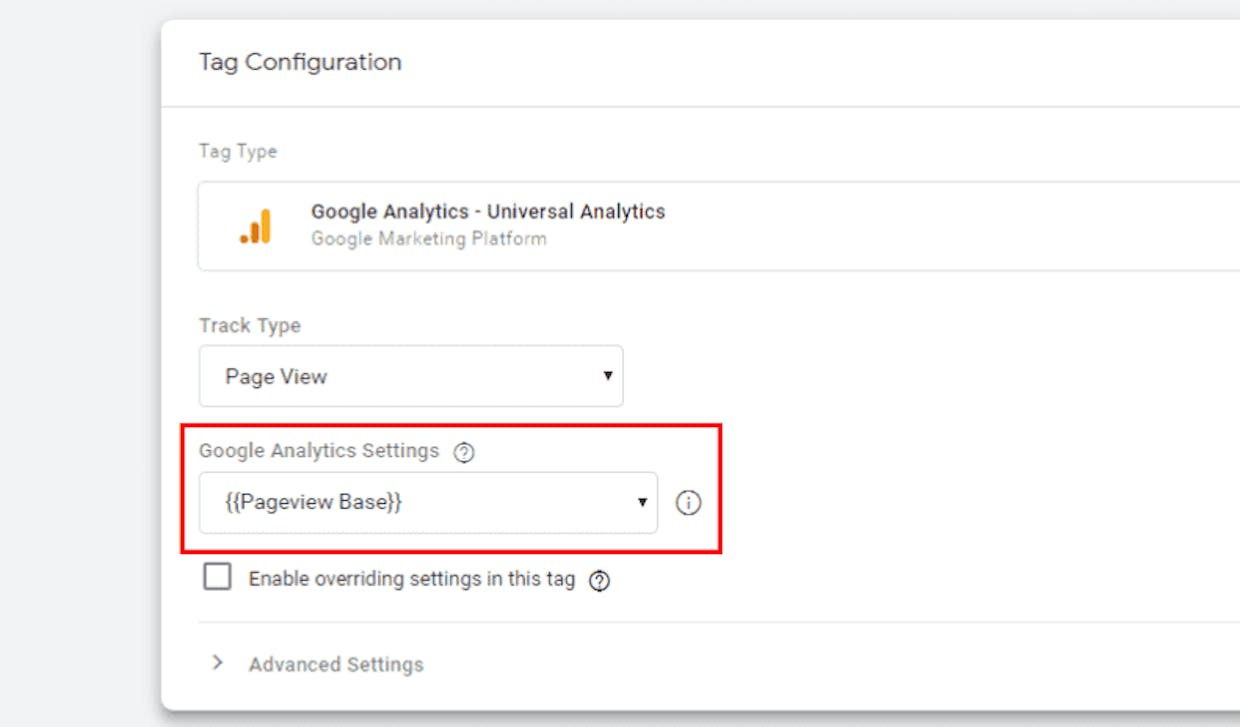The image size is (1240, 727).
Task: Click info icon beside Pageview Base dropdown
Action: click(688, 503)
